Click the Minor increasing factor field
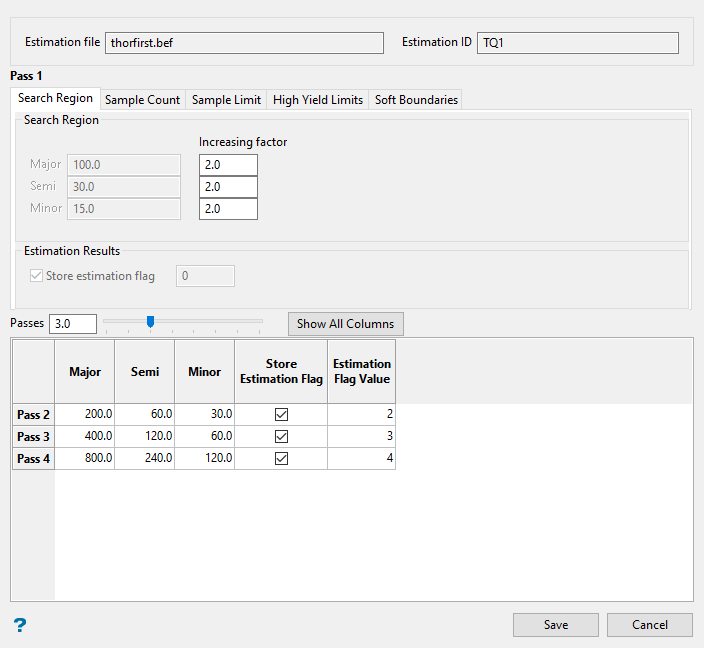 pyautogui.click(x=228, y=209)
